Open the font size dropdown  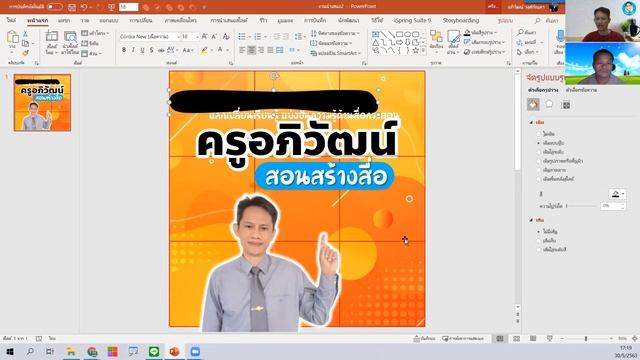tap(197, 37)
